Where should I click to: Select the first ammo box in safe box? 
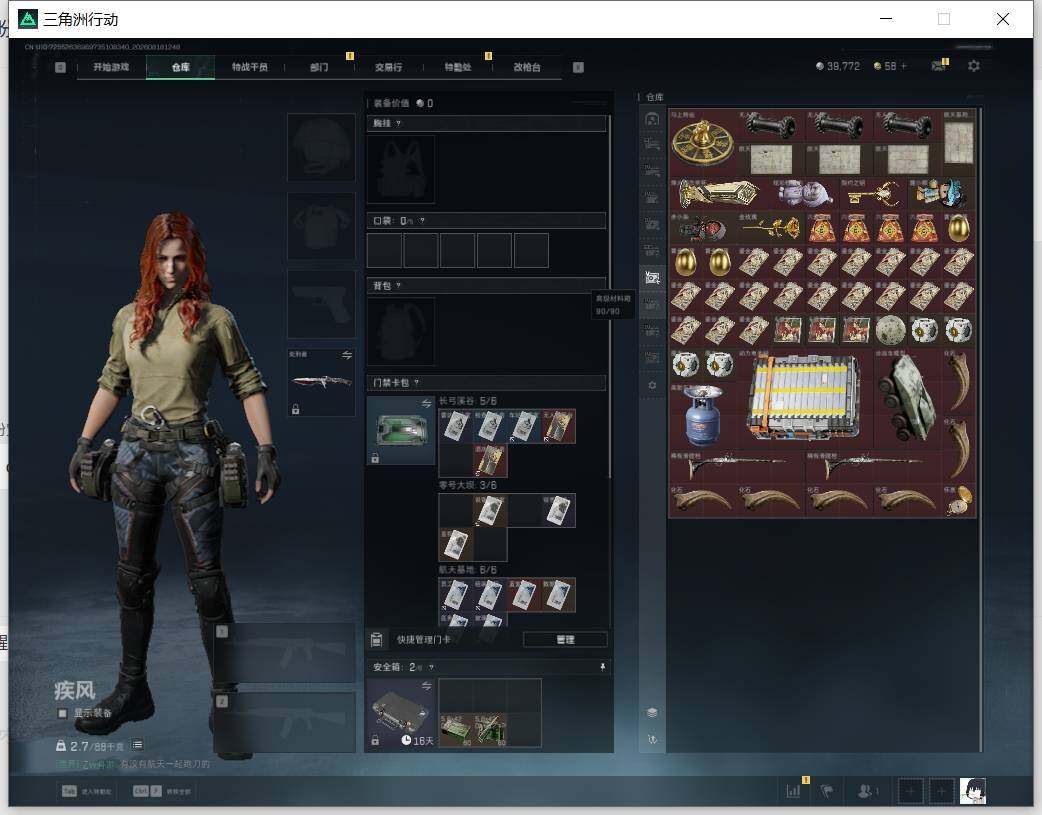coord(456,730)
